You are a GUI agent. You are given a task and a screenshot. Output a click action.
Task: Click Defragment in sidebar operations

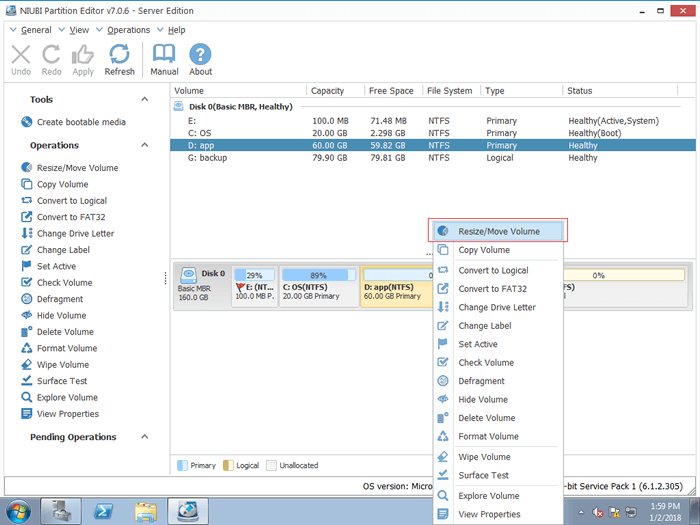pyautogui.click(x=52, y=299)
